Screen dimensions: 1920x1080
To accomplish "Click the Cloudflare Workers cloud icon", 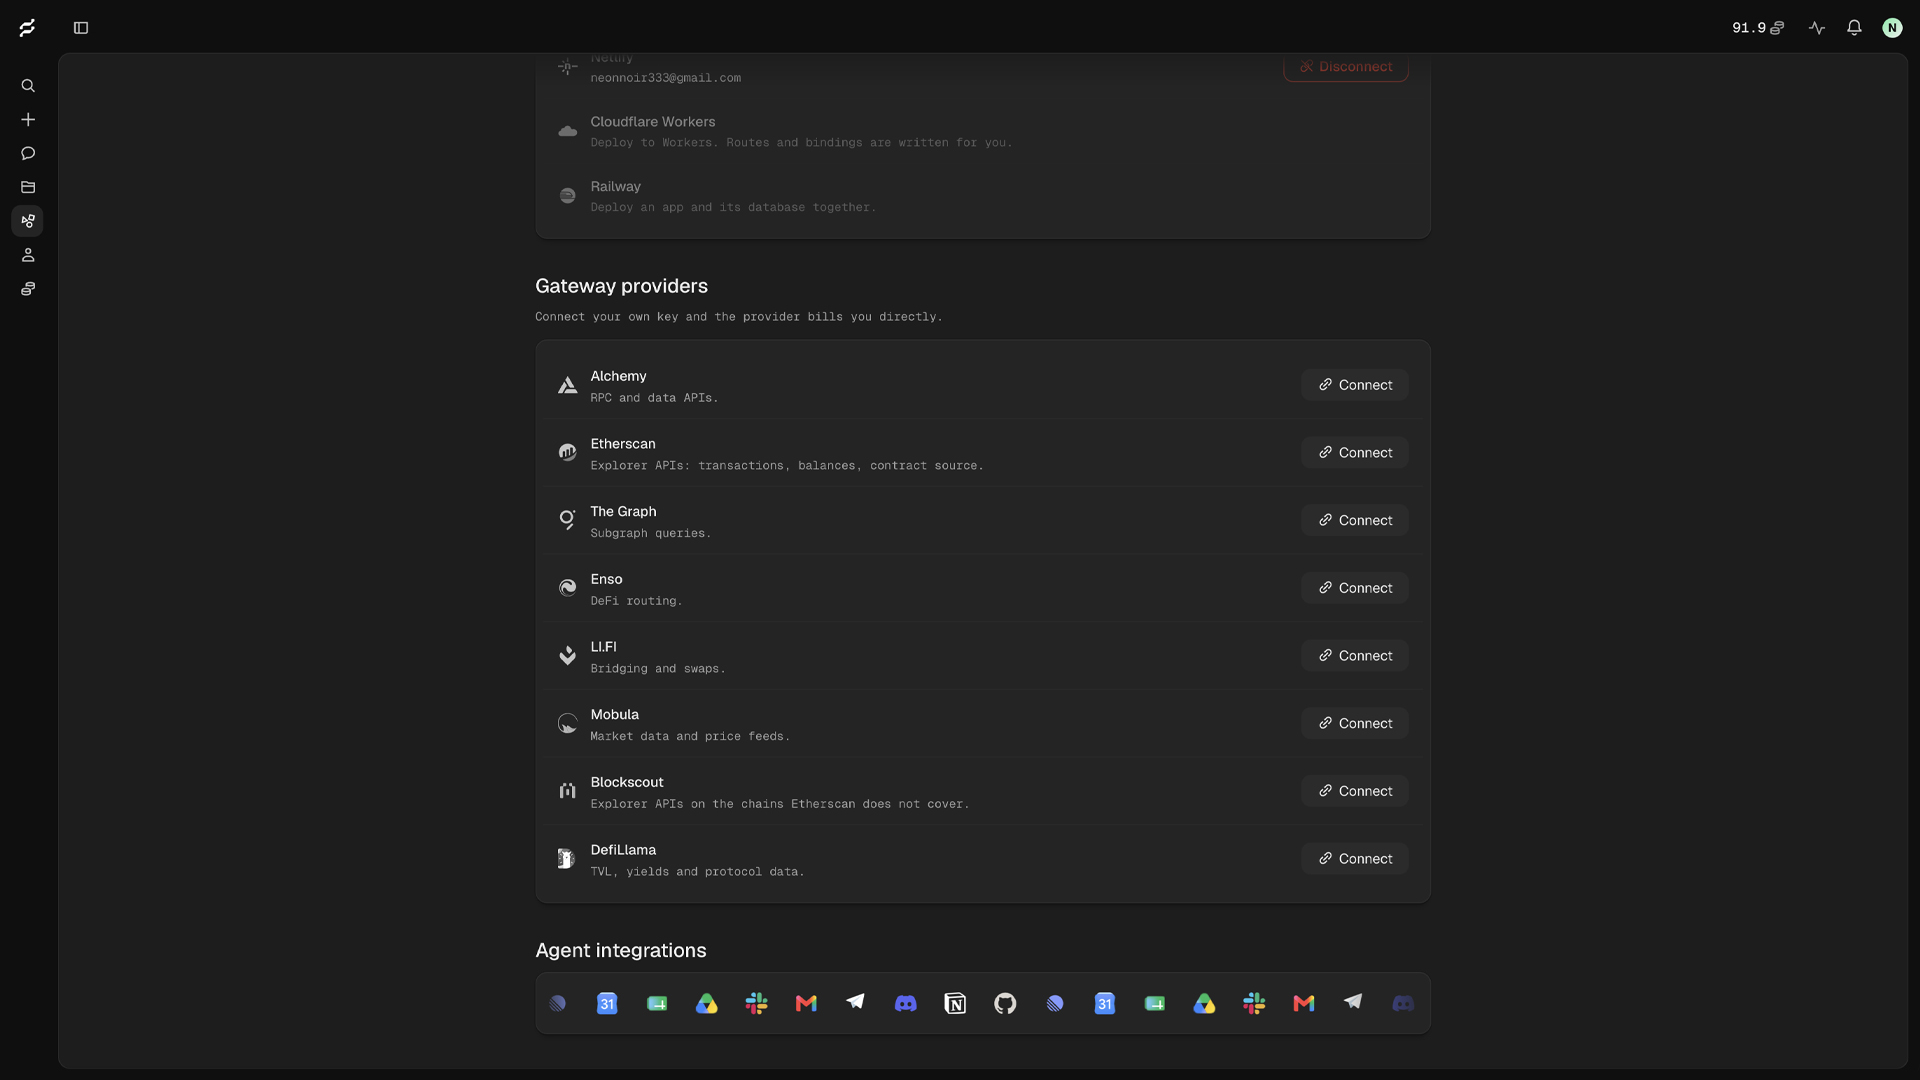I will pyautogui.click(x=568, y=131).
